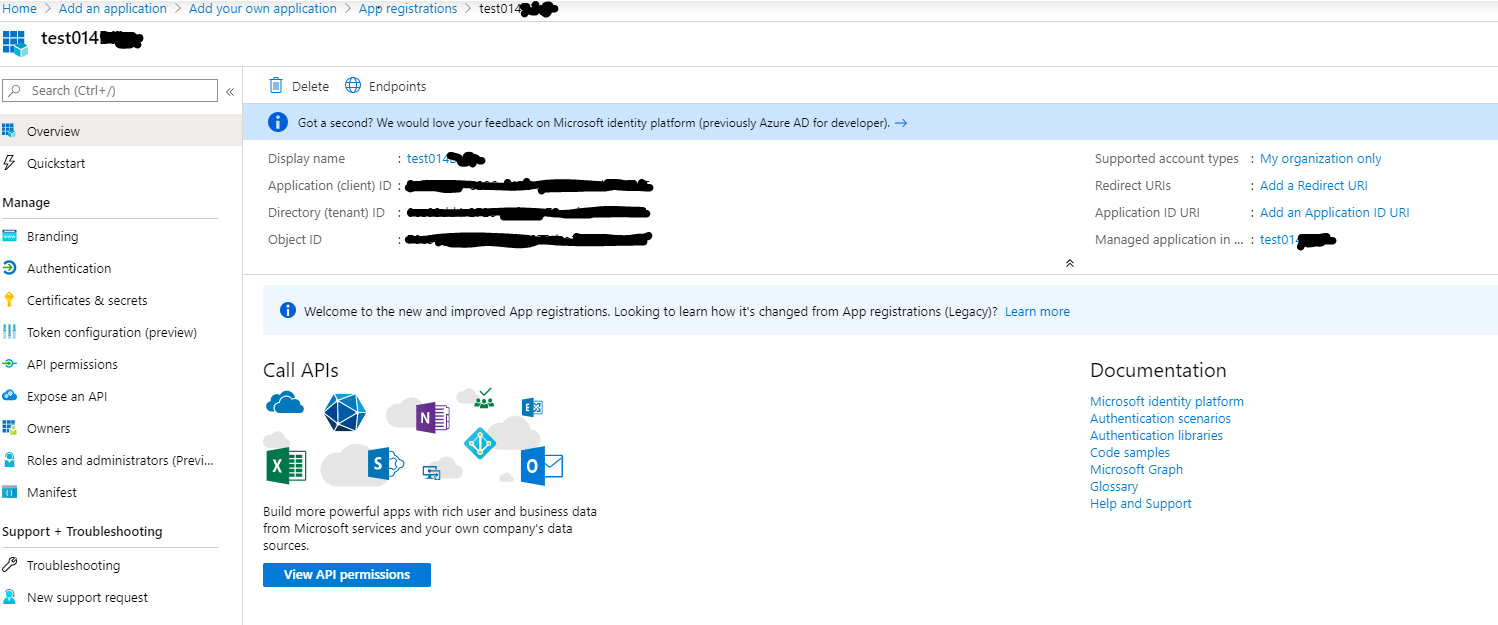Click the Excel icon under Call APIs
Viewport: 1498px width, 625px height.
(286, 465)
